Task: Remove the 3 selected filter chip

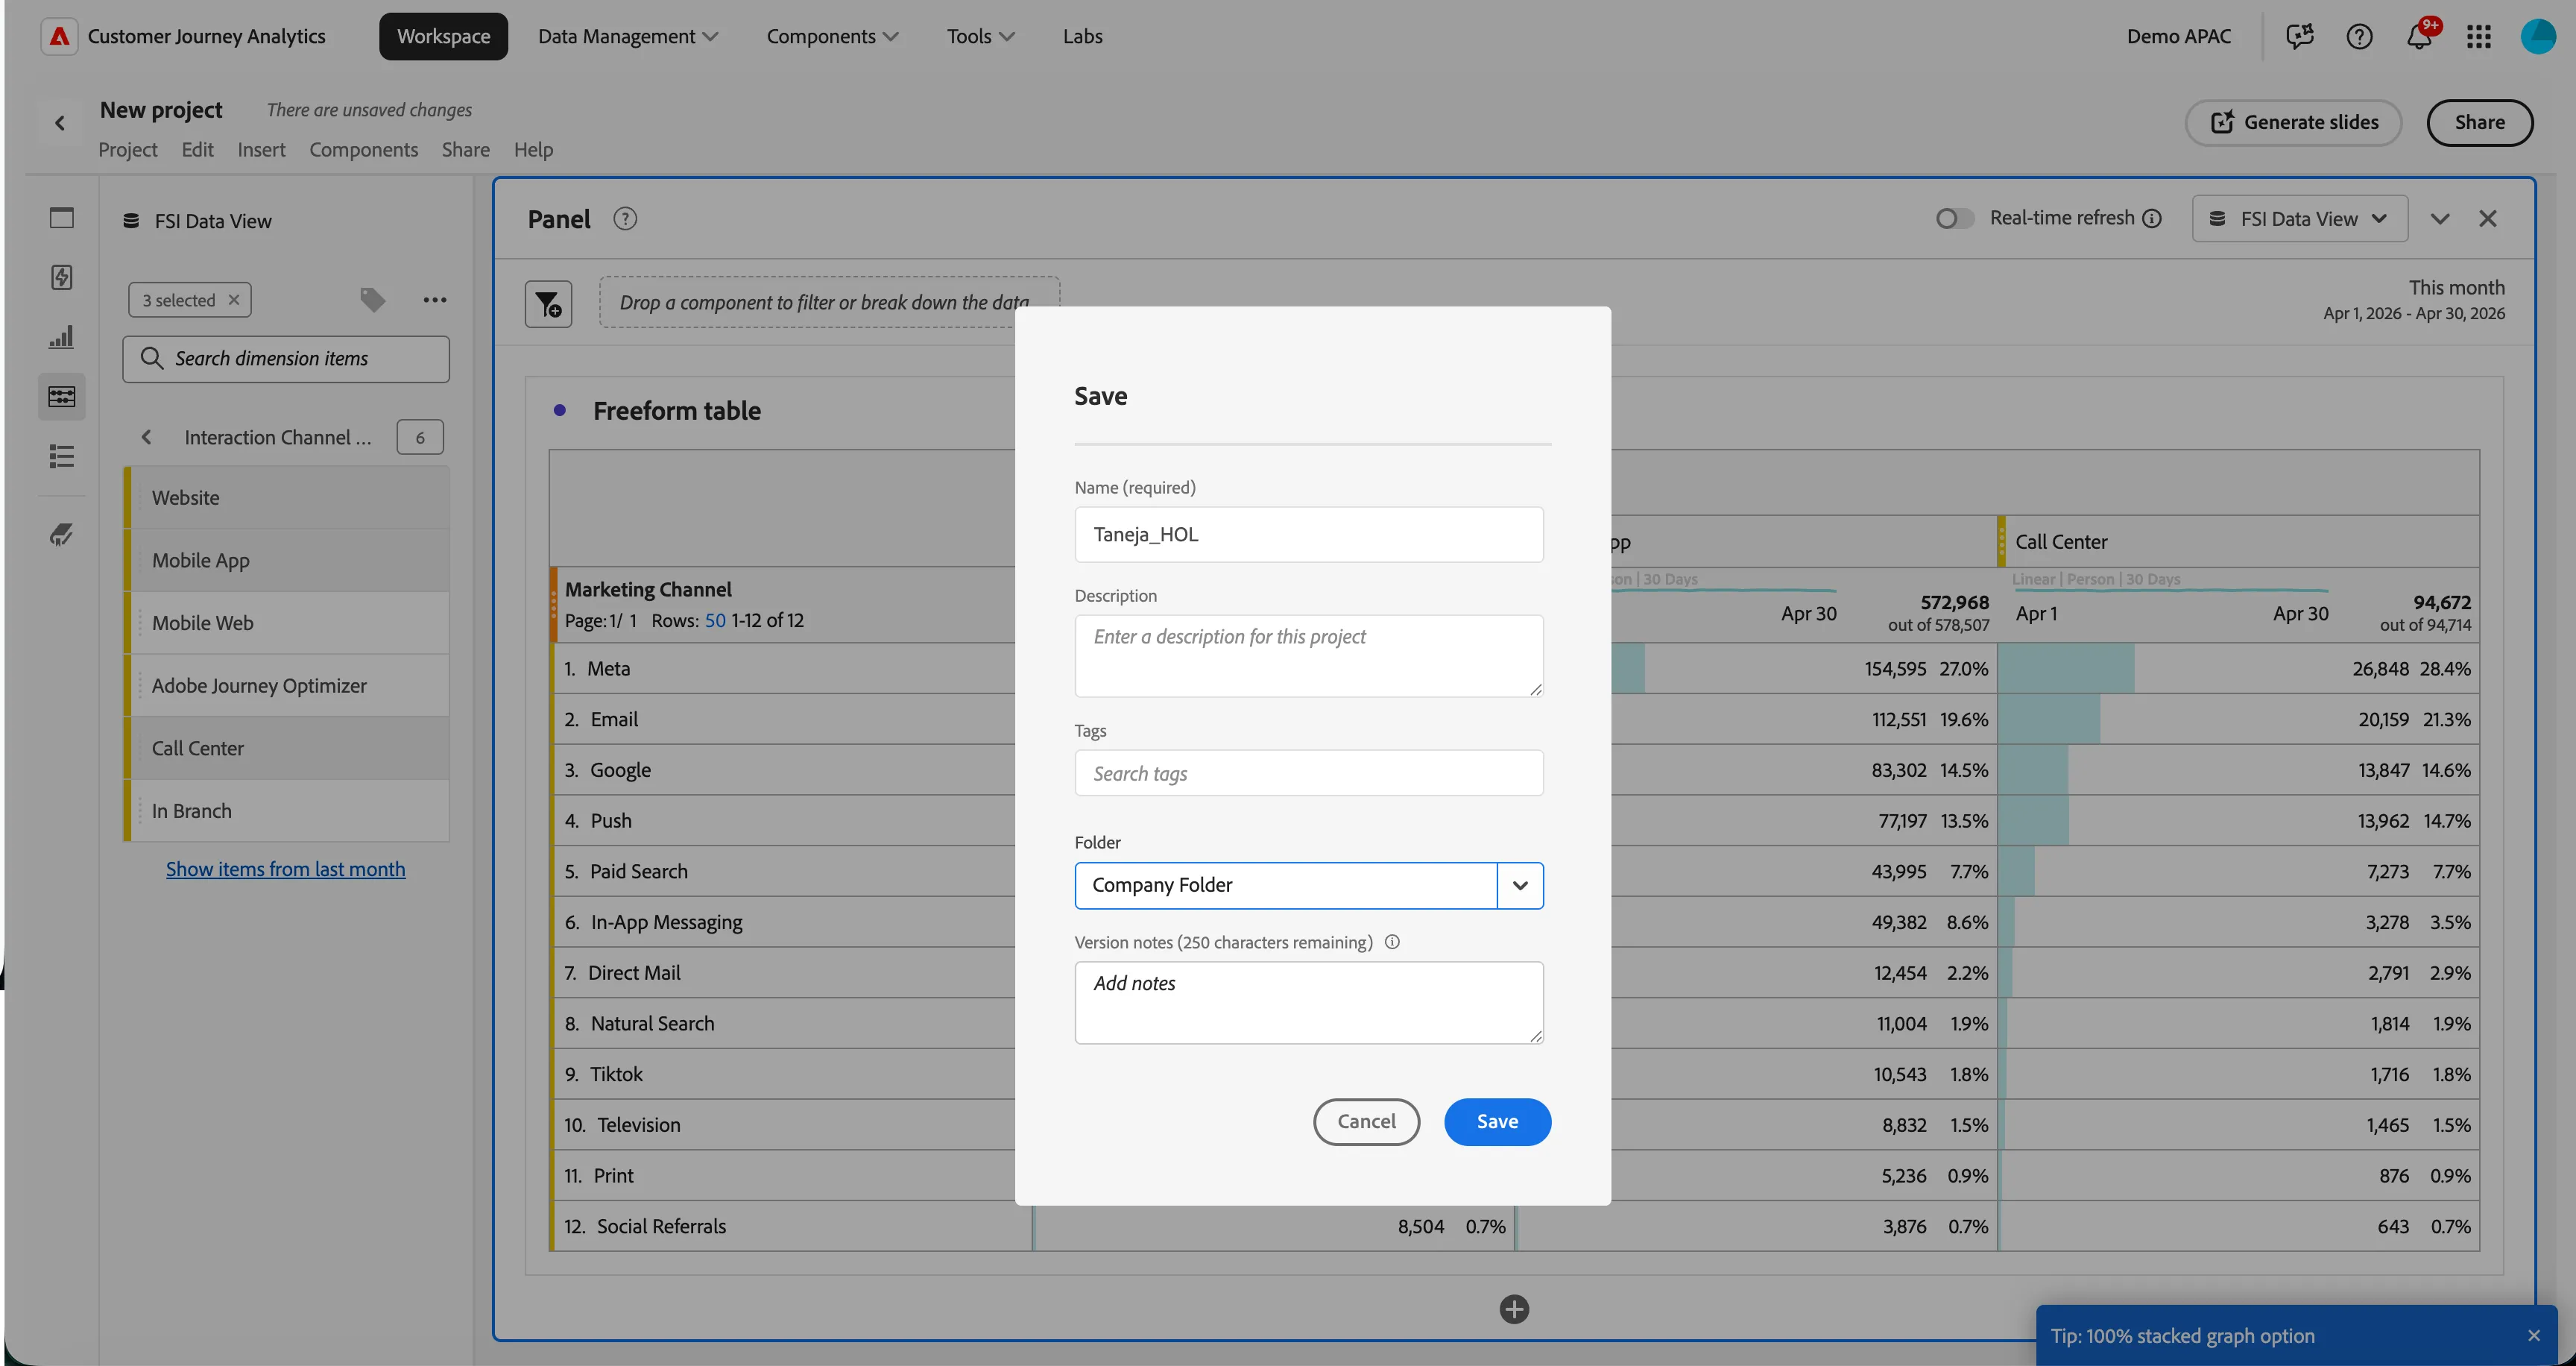Action: coord(233,300)
